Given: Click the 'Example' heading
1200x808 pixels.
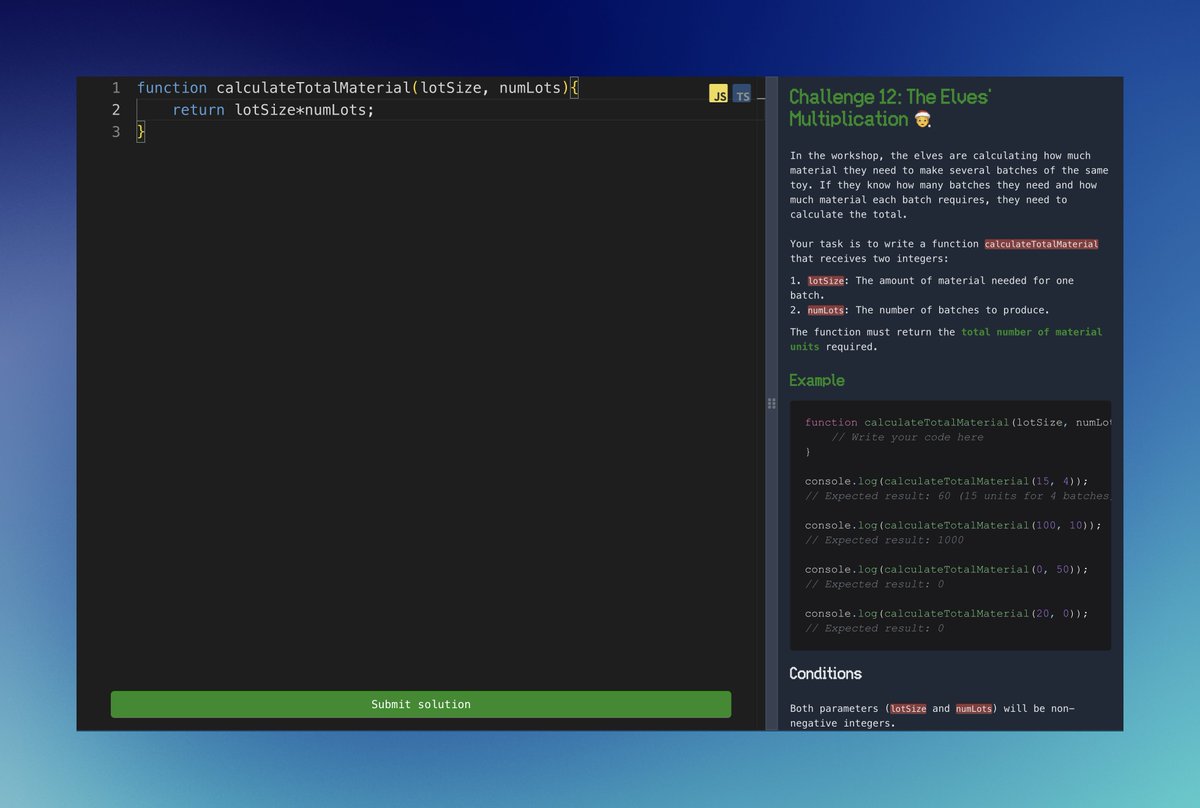Looking at the screenshot, I should (817, 380).
